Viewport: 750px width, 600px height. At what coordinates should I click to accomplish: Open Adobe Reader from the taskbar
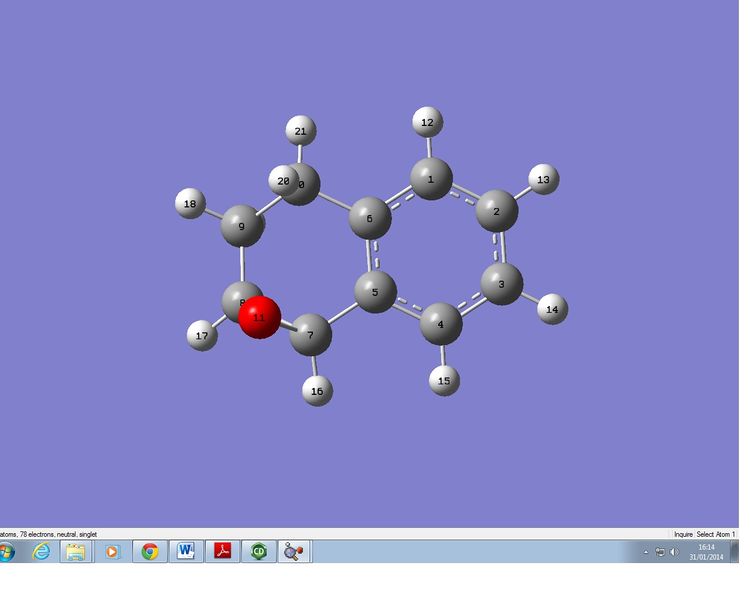pyautogui.click(x=222, y=552)
